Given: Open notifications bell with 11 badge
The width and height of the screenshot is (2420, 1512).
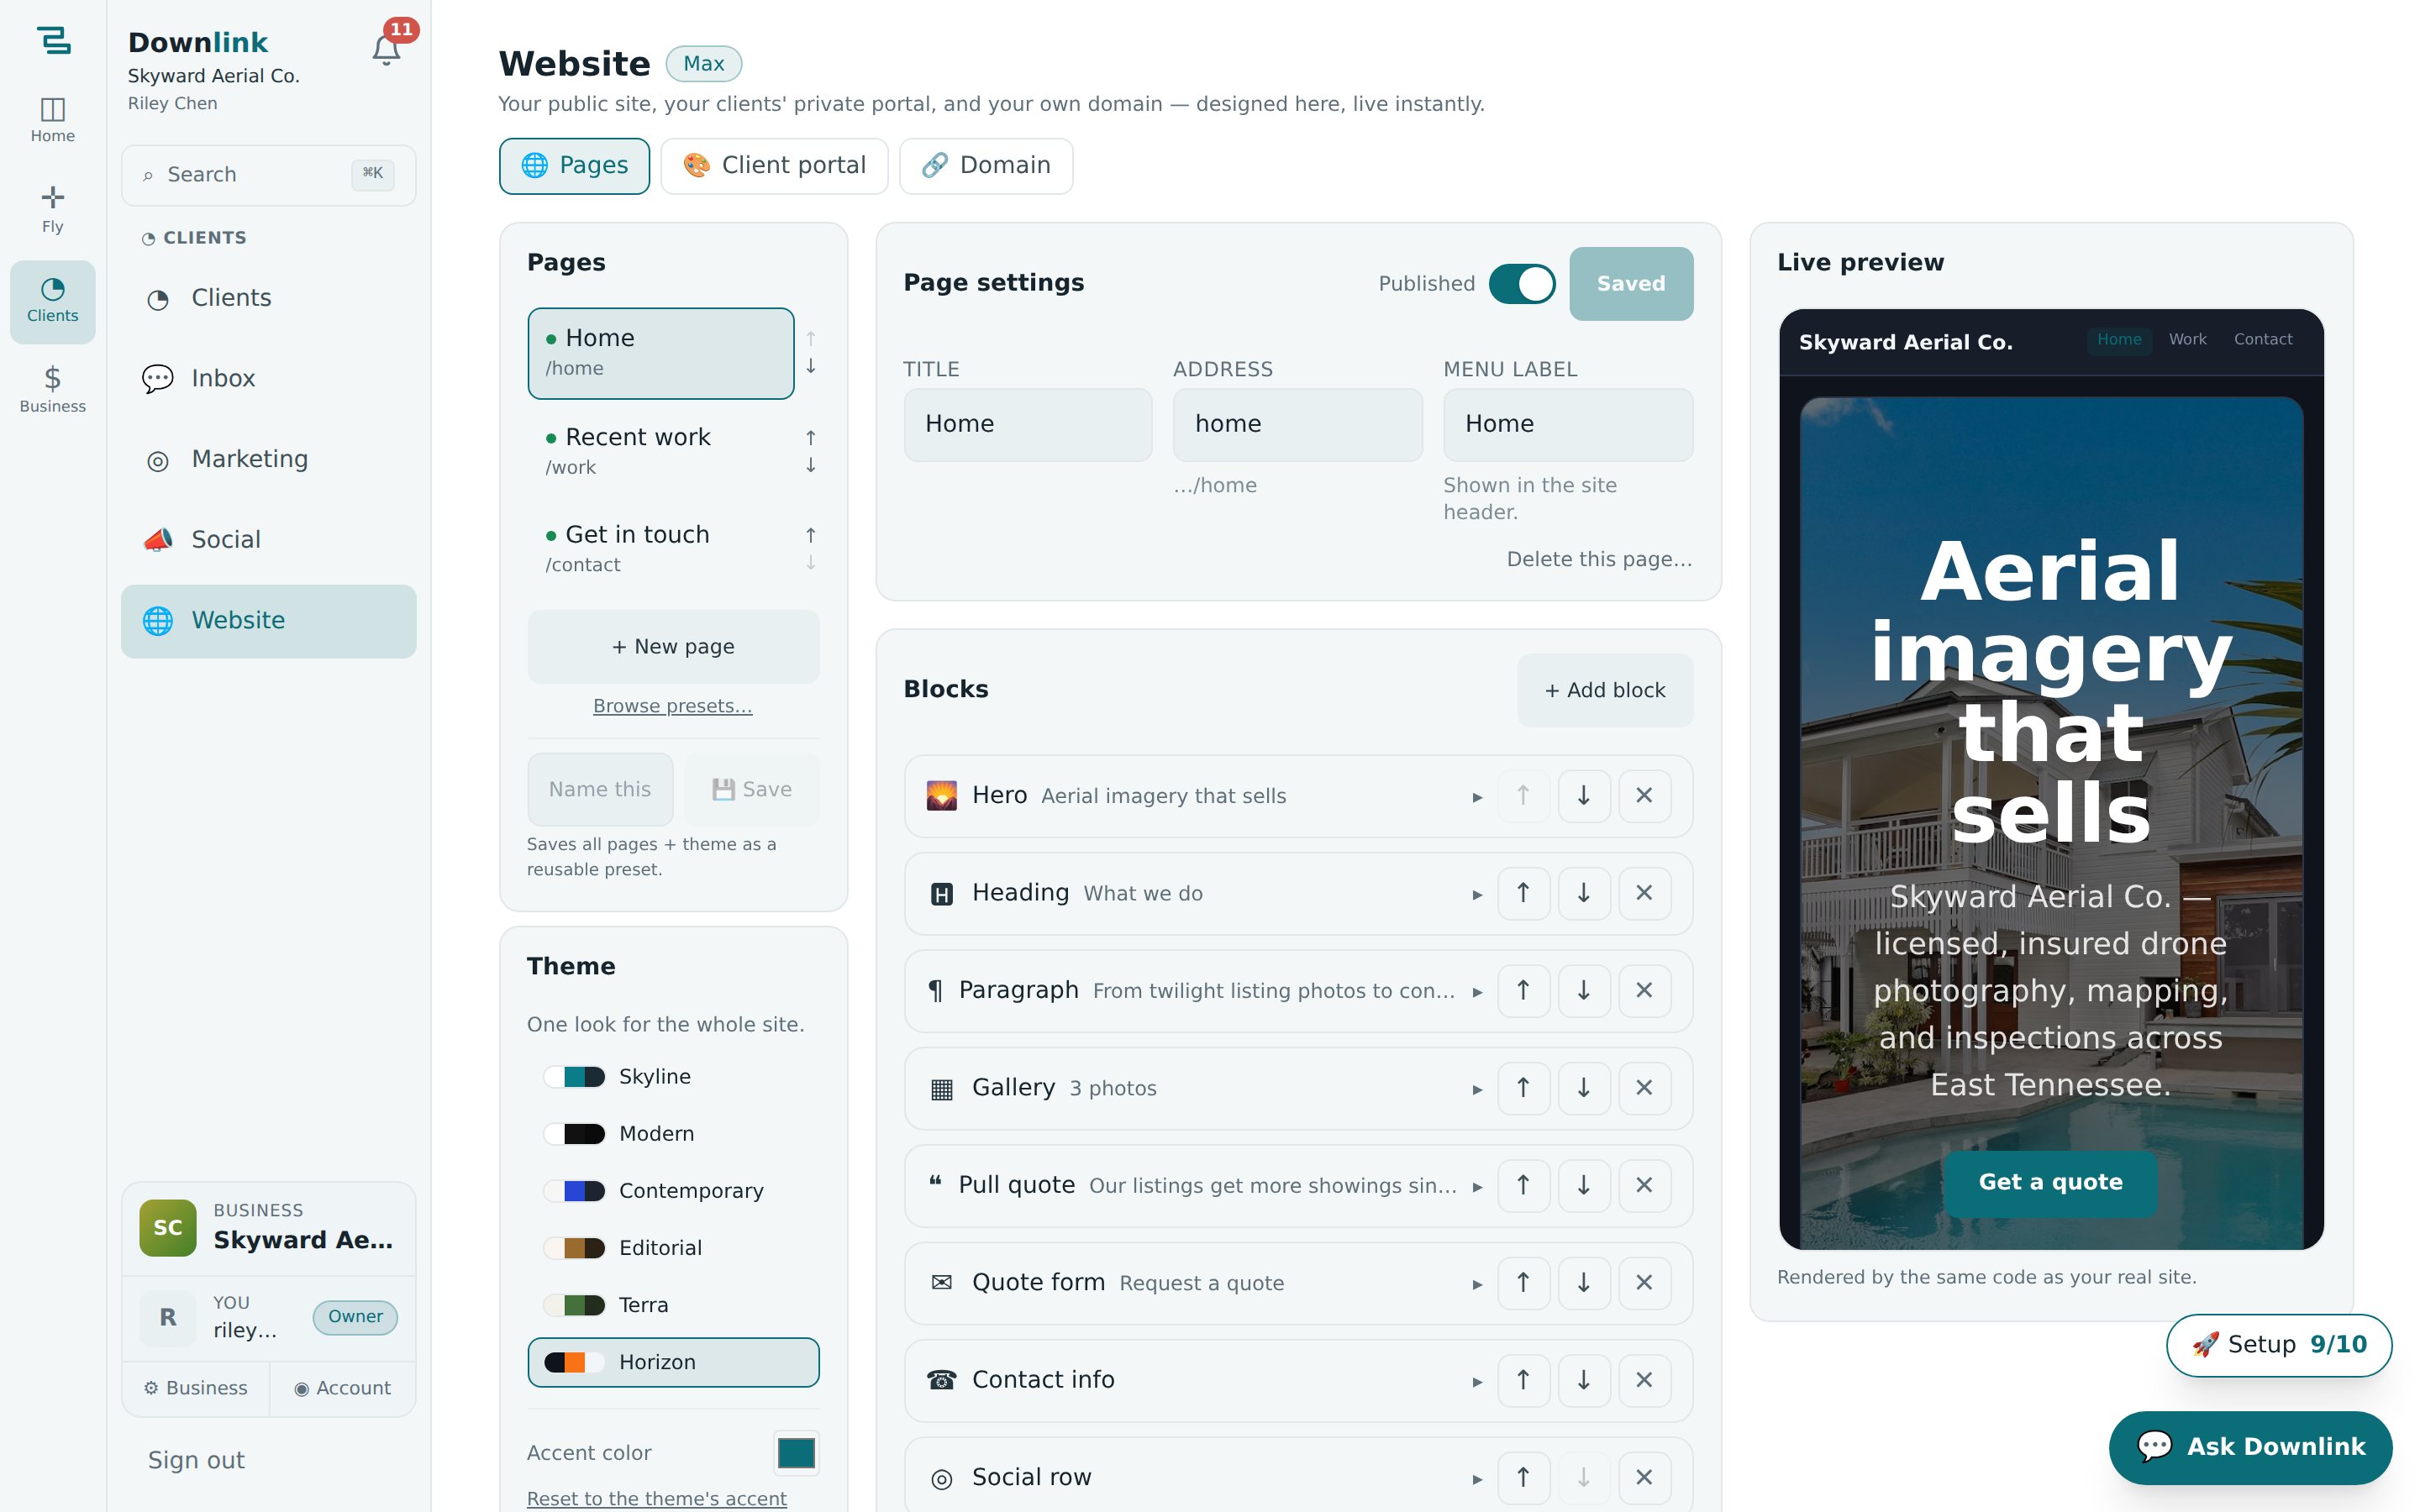Looking at the screenshot, I should (x=387, y=47).
